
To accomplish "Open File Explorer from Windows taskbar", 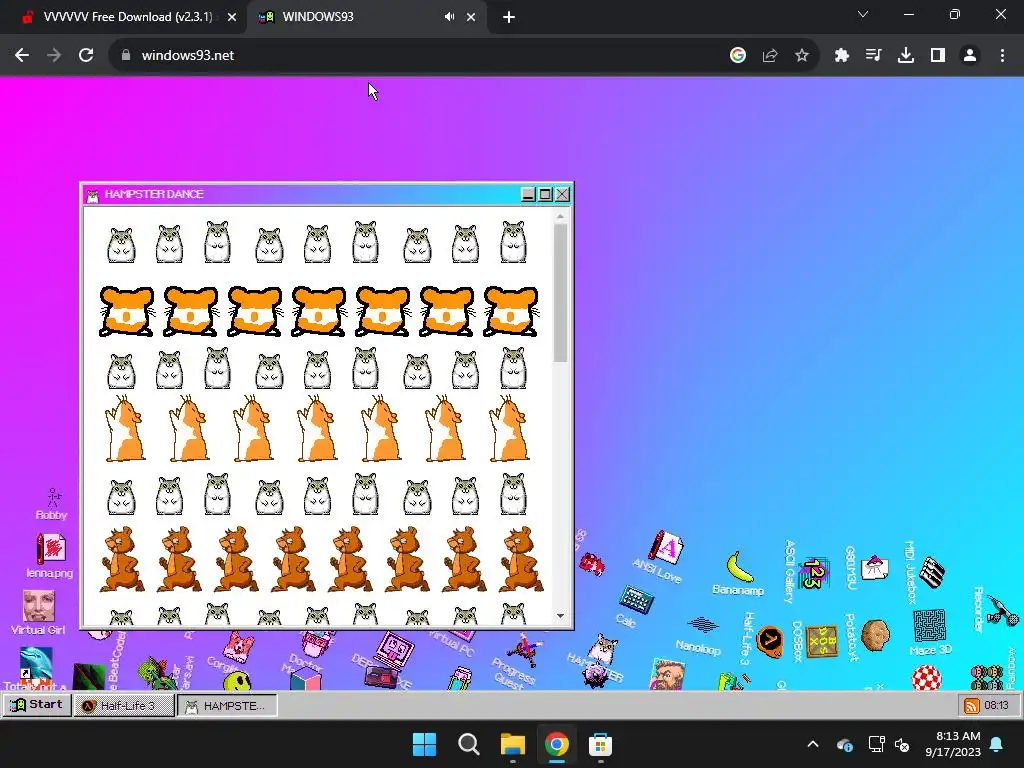I will coord(513,744).
